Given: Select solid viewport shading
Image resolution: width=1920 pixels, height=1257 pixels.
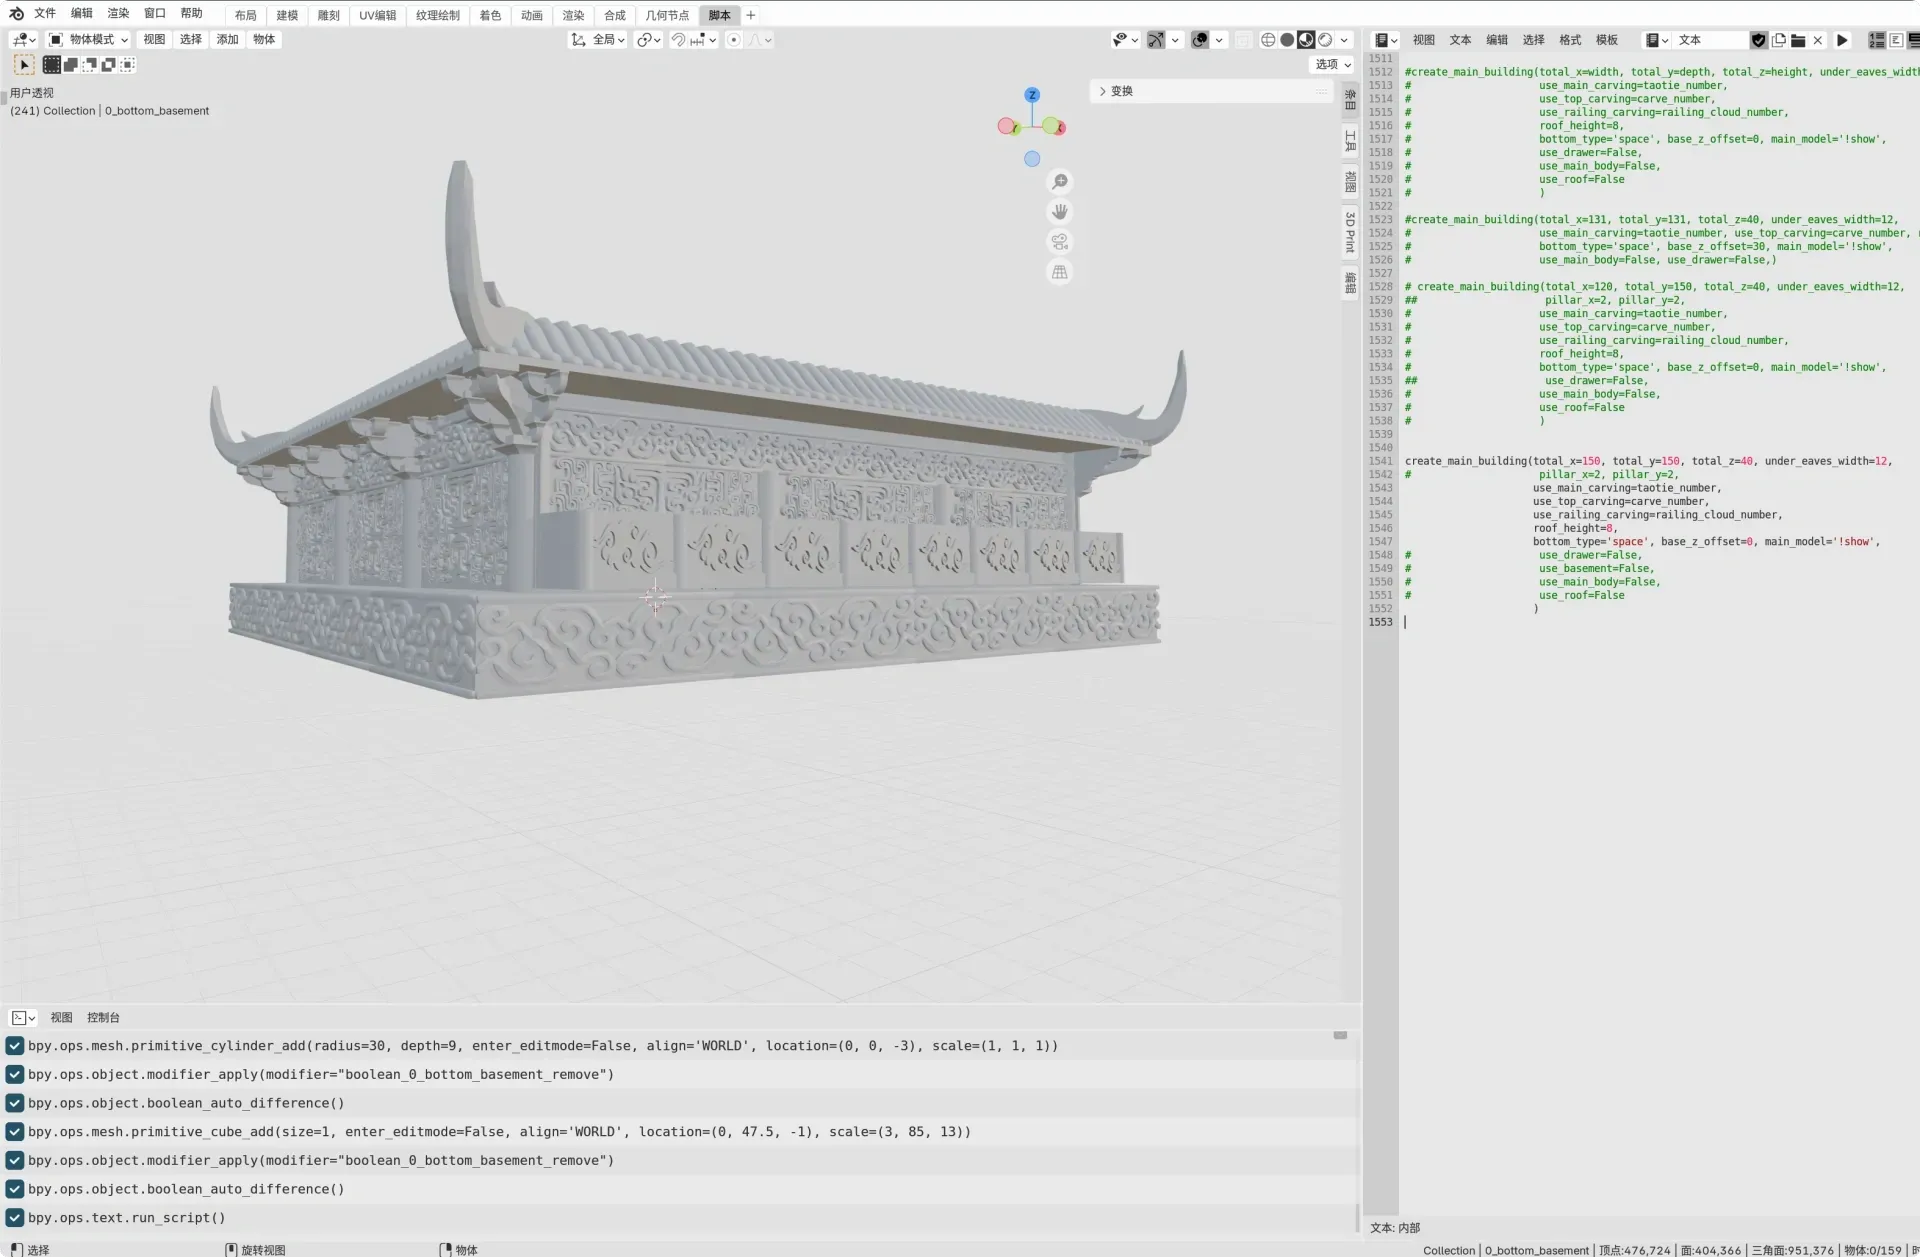Looking at the screenshot, I should click(x=1287, y=40).
